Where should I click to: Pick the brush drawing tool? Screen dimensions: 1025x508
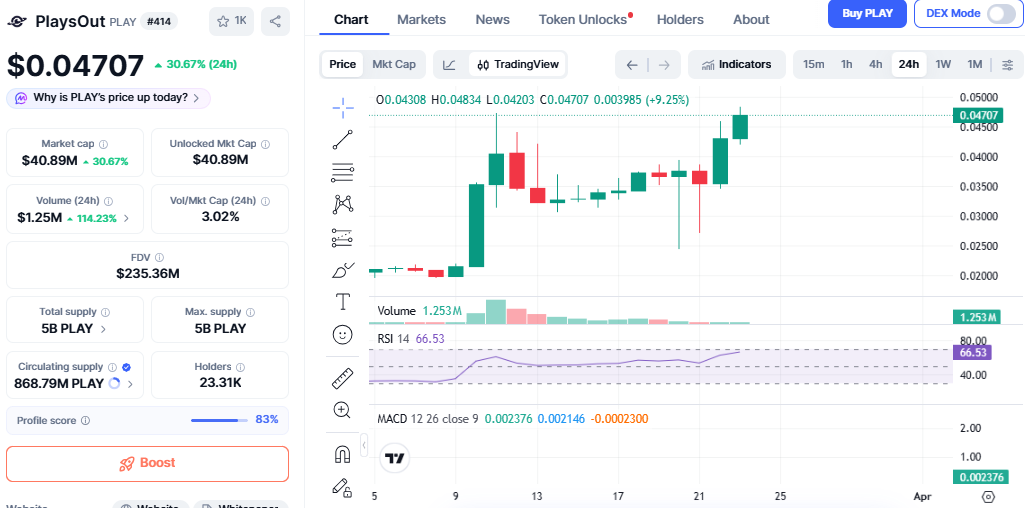(x=343, y=269)
